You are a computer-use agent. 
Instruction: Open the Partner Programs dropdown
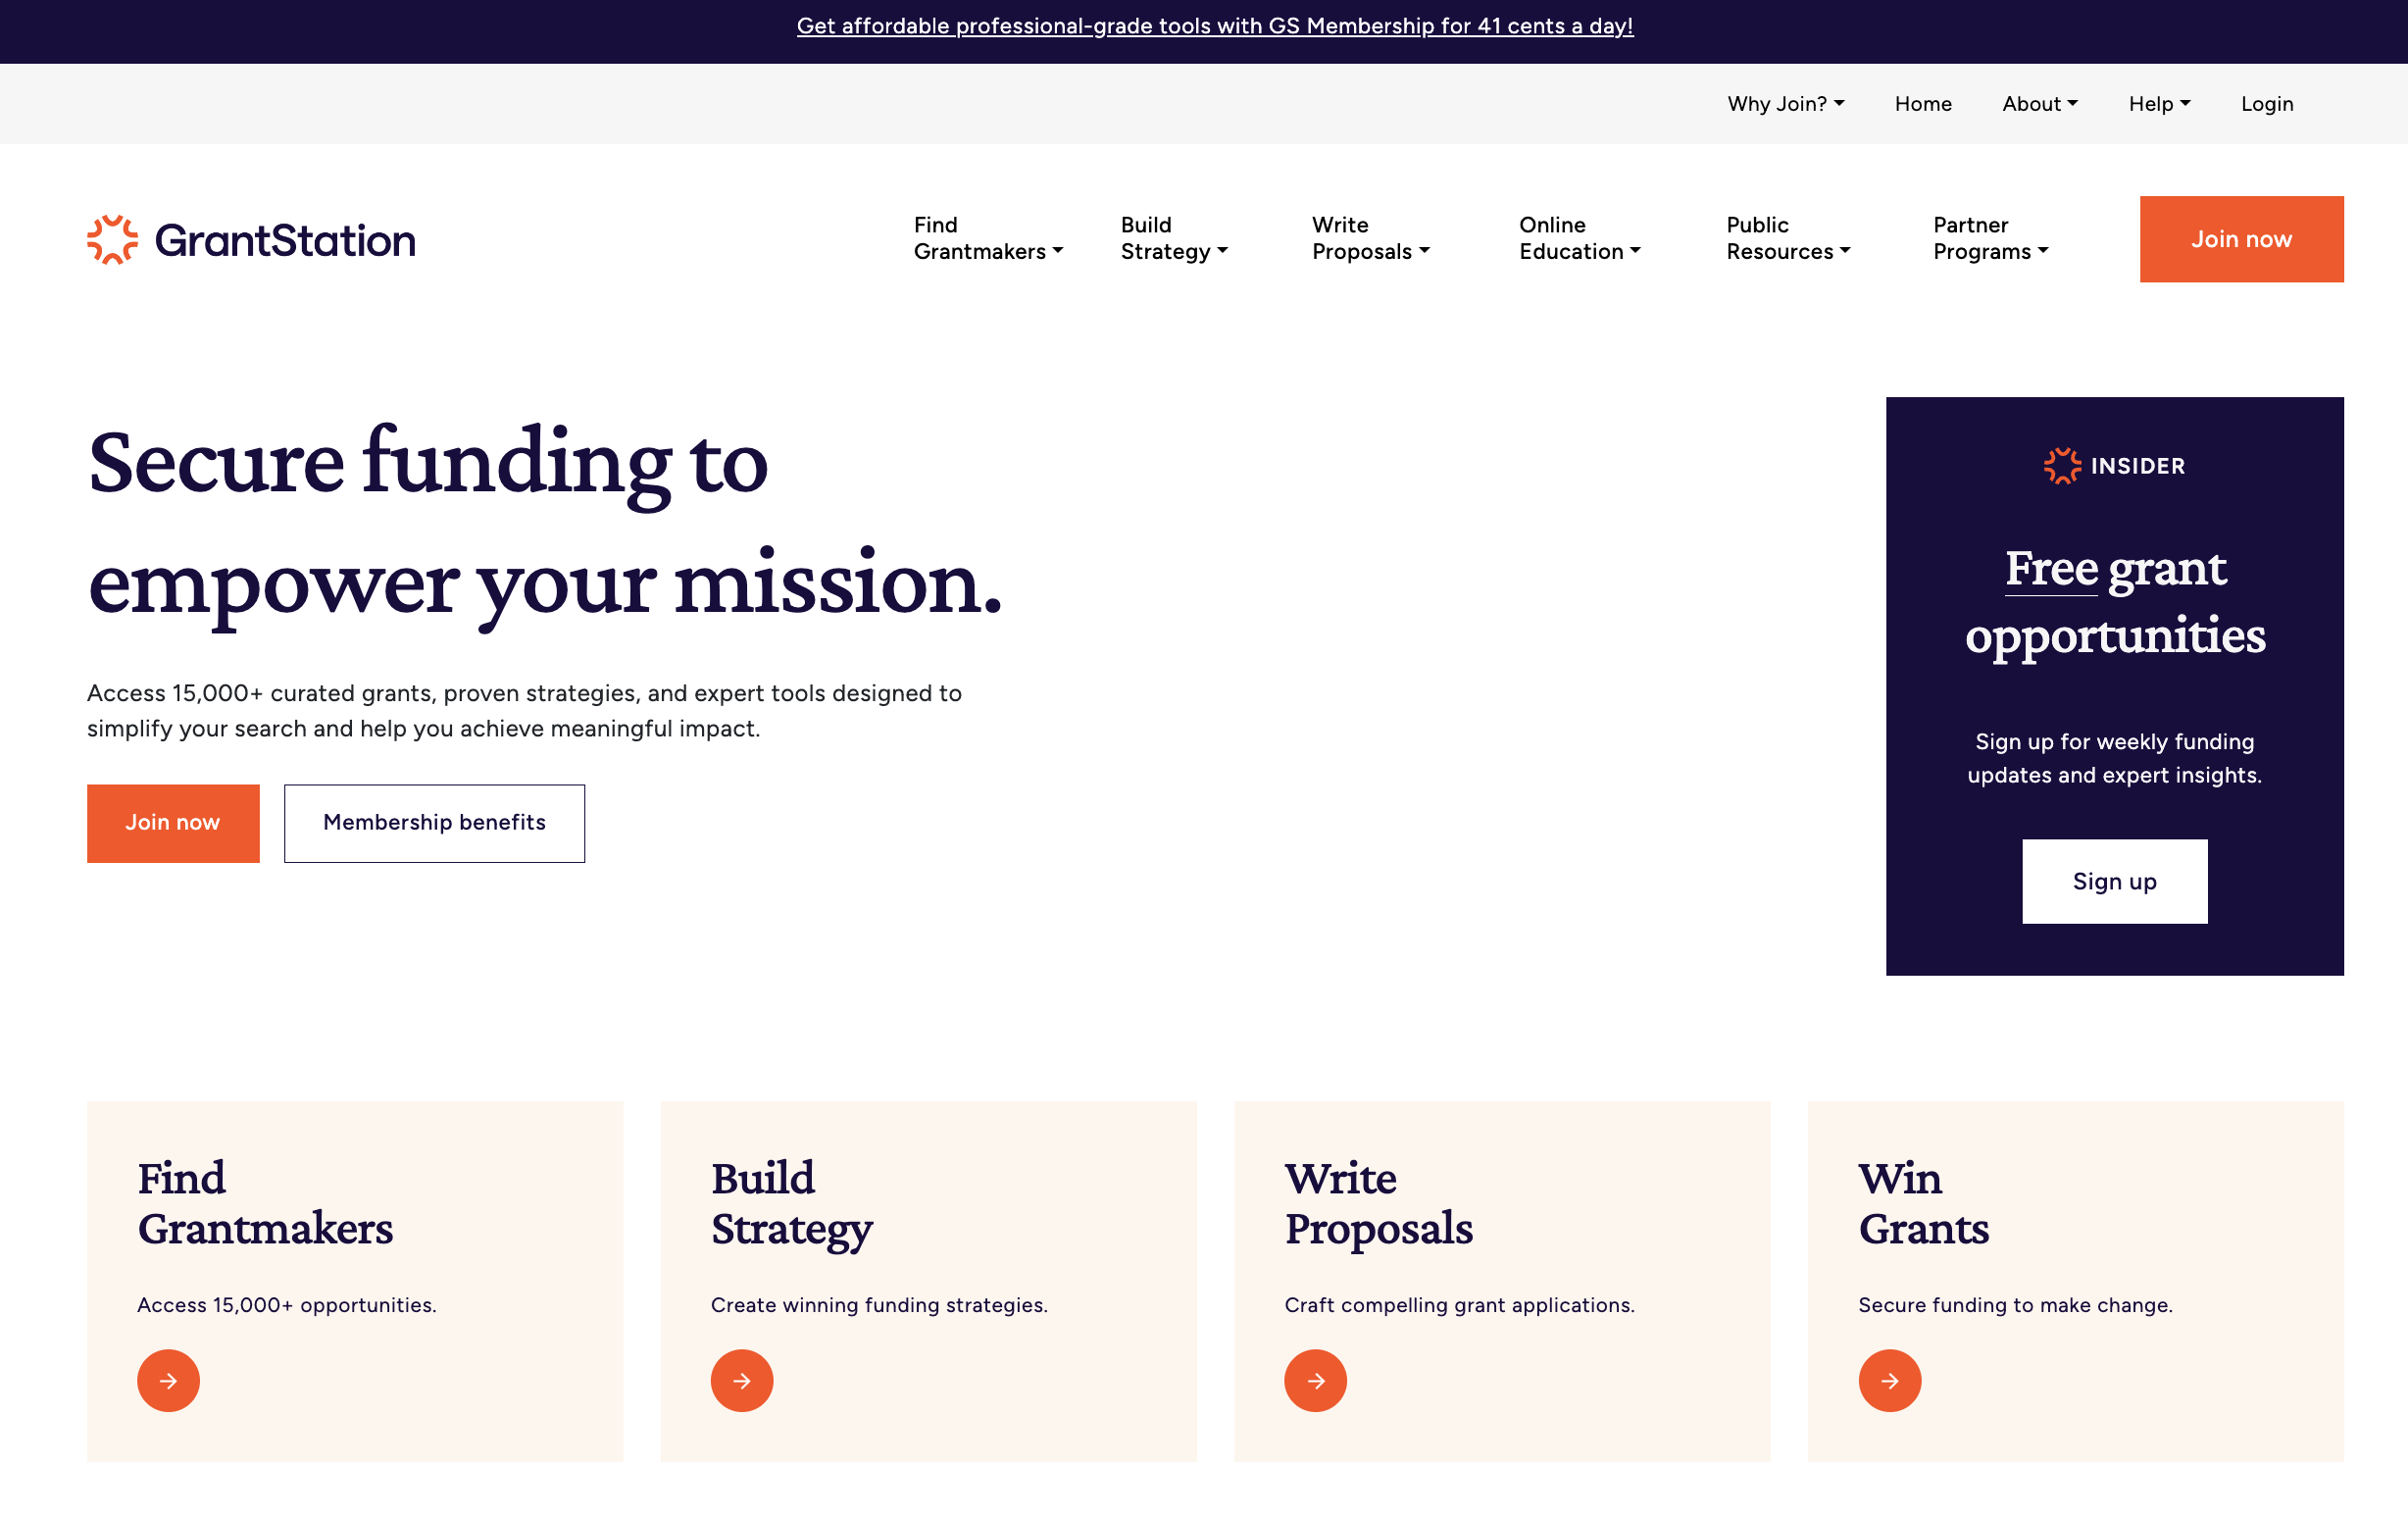(x=1990, y=239)
